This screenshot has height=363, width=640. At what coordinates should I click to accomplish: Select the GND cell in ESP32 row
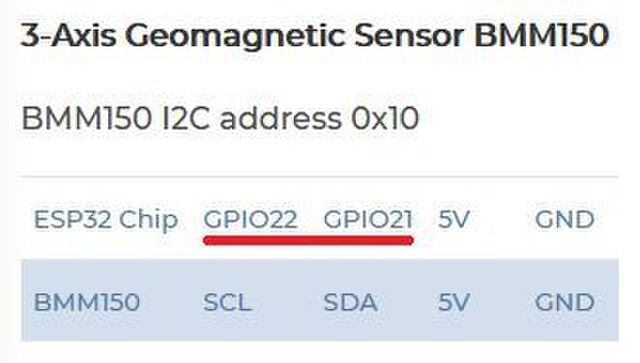coord(564,219)
